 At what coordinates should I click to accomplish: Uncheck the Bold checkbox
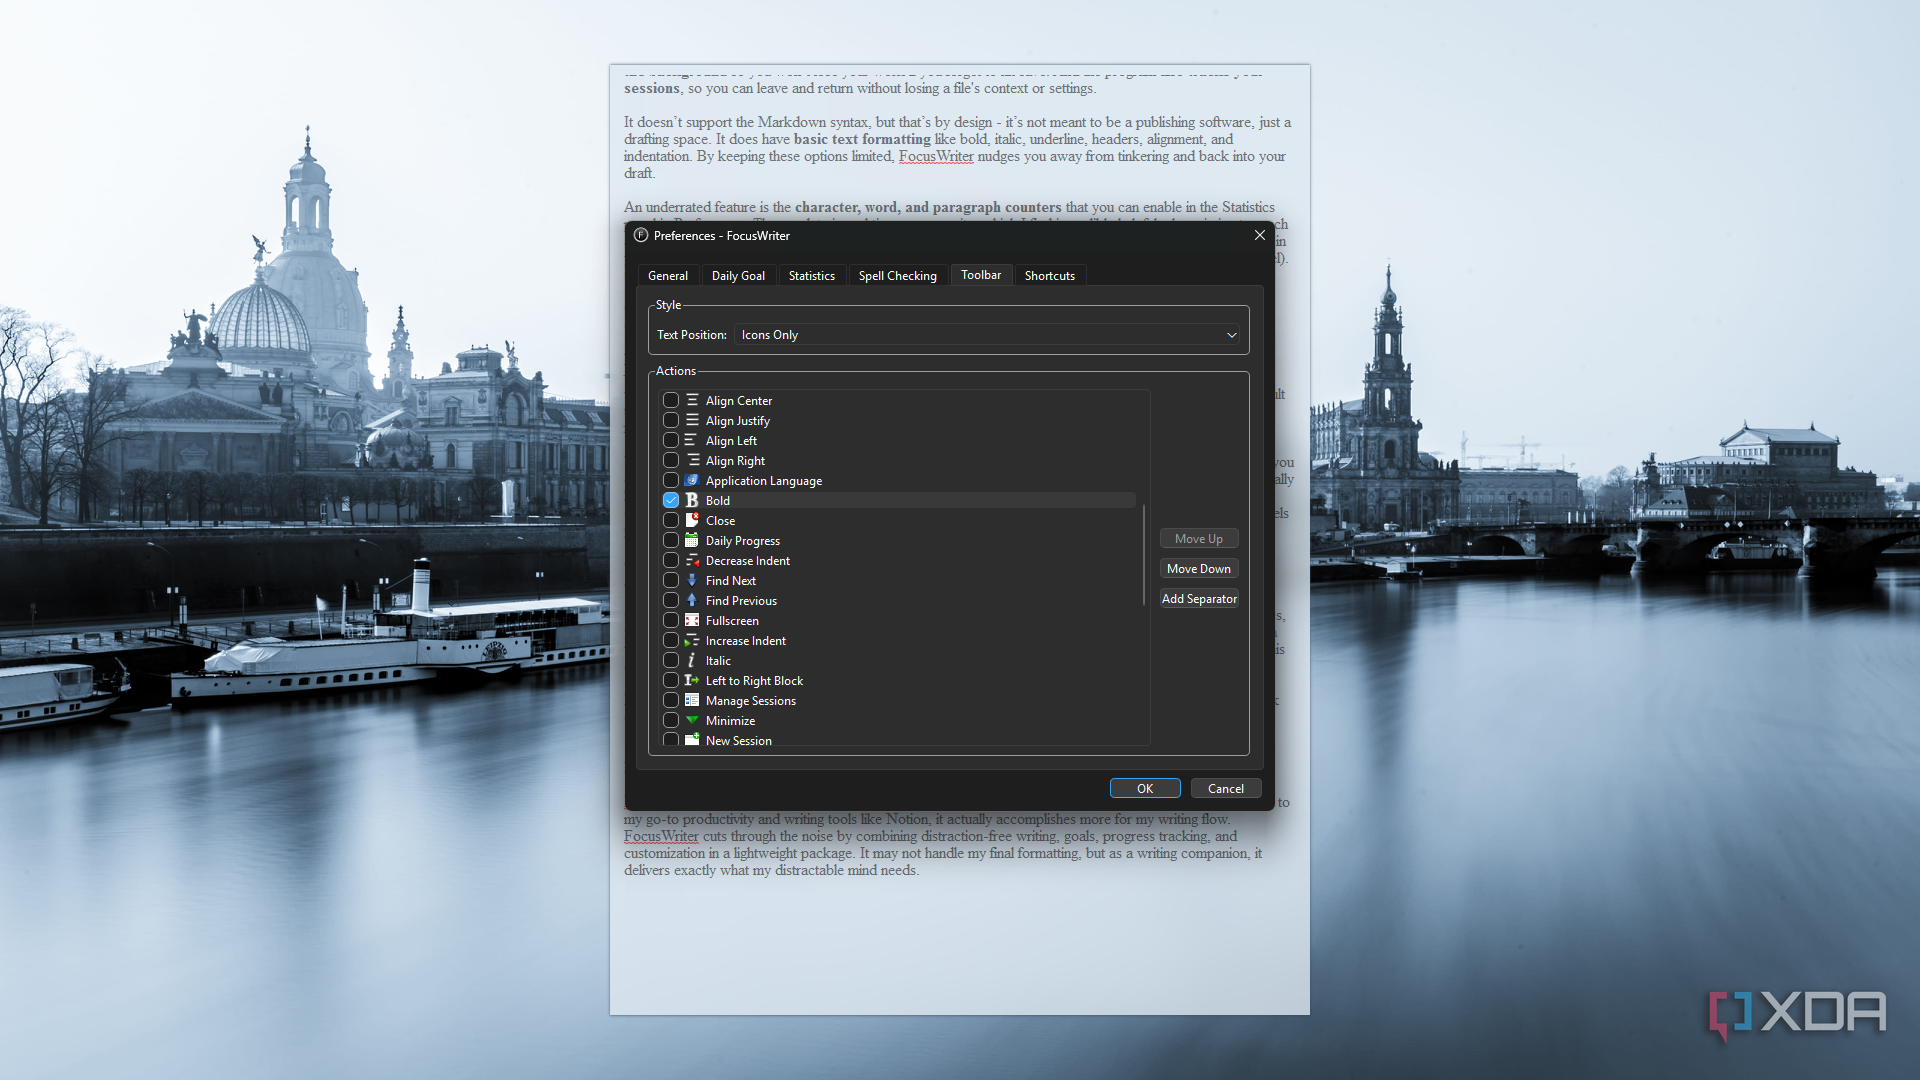pos(671,500)
